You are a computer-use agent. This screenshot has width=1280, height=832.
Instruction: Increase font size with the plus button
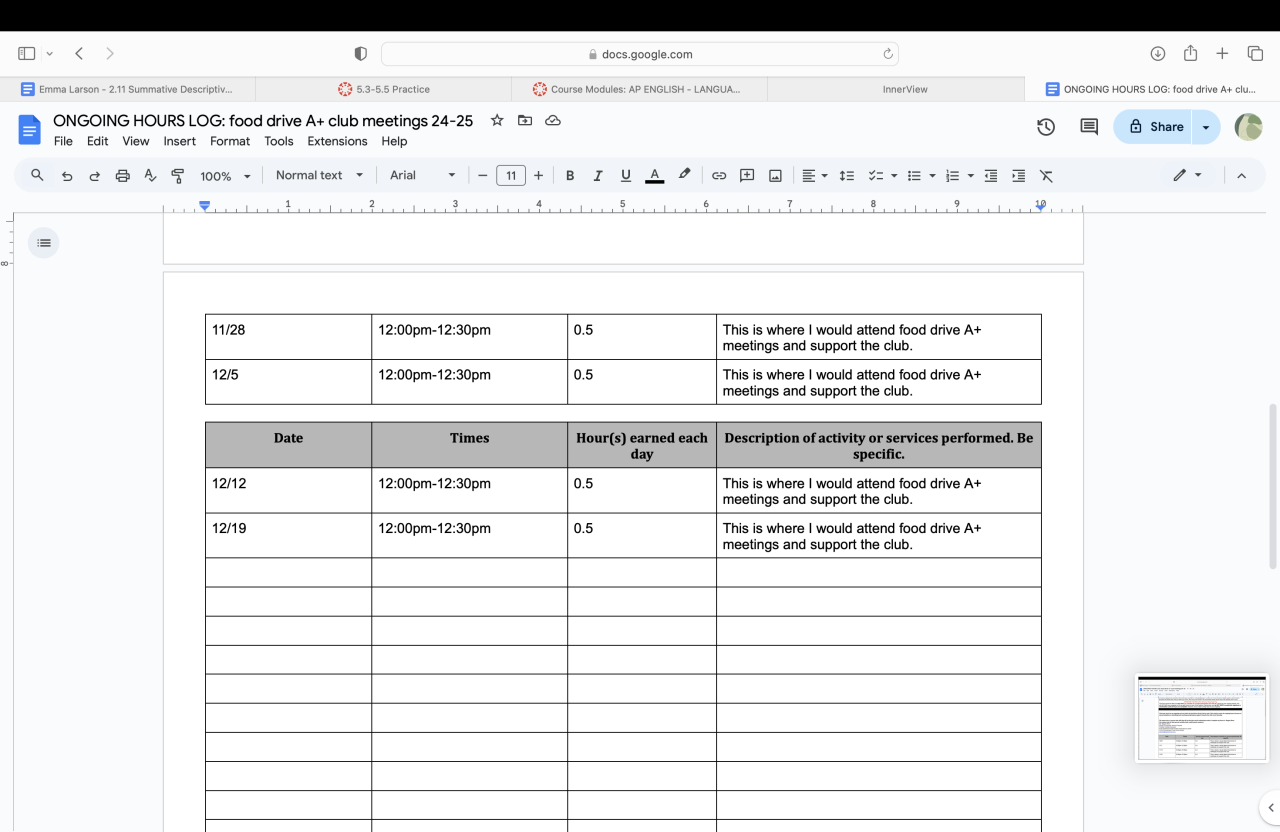(538, 176)
